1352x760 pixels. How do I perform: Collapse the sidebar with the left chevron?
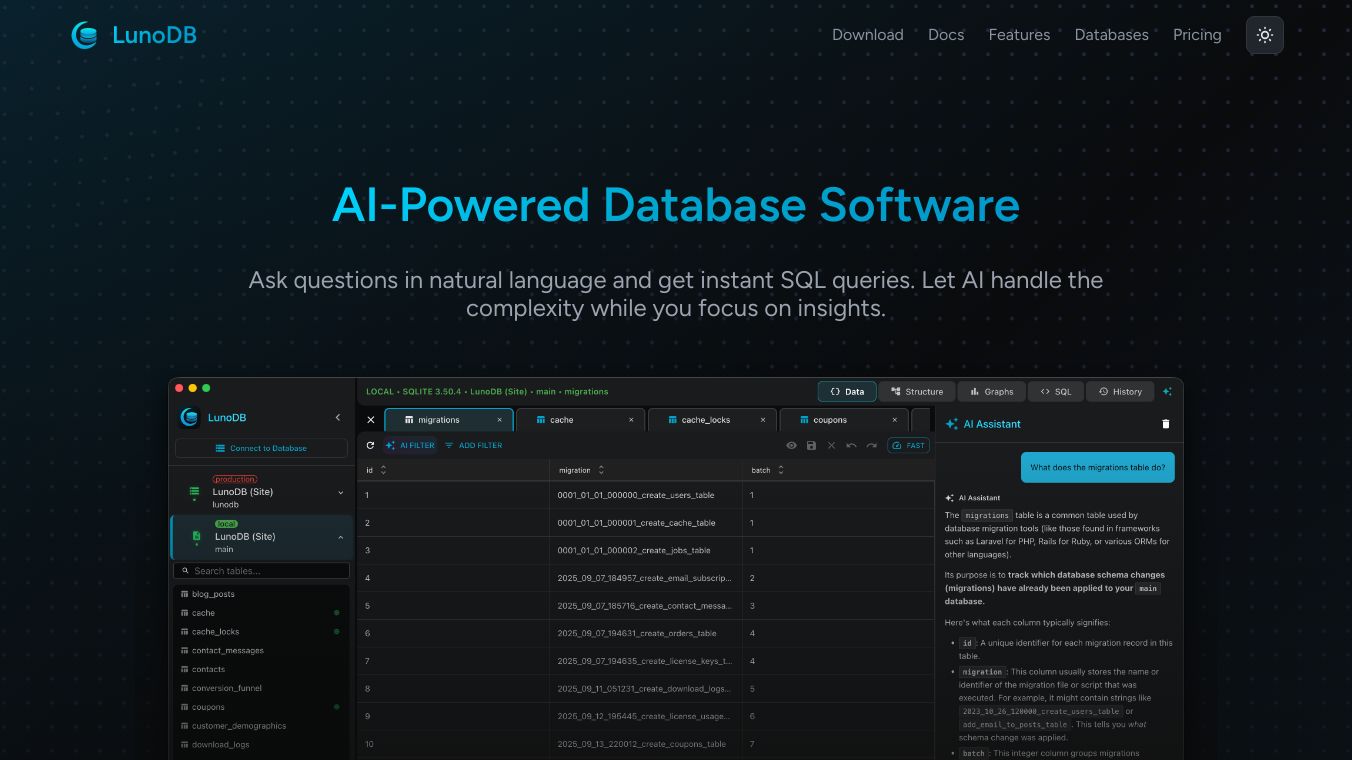pyautogui.click(x=338, y=418)
